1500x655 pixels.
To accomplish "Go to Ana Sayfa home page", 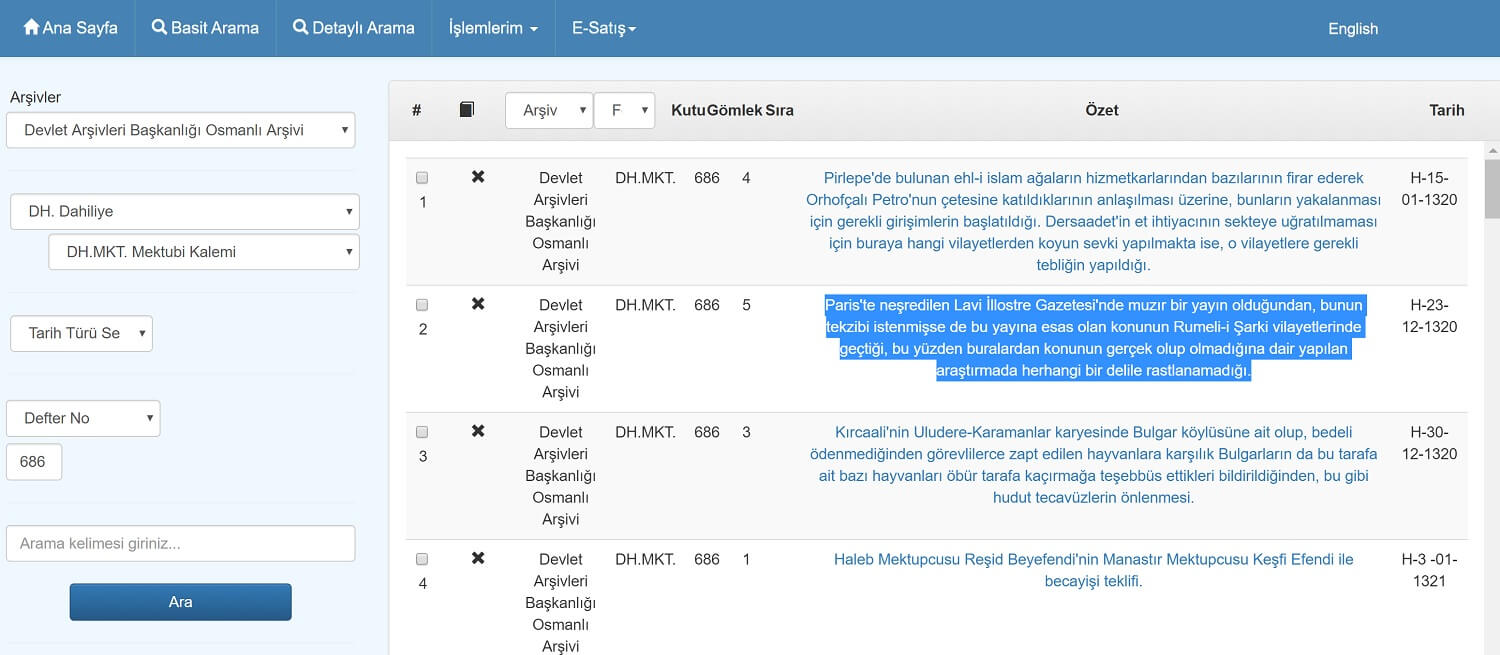I will tap(70, 28).
